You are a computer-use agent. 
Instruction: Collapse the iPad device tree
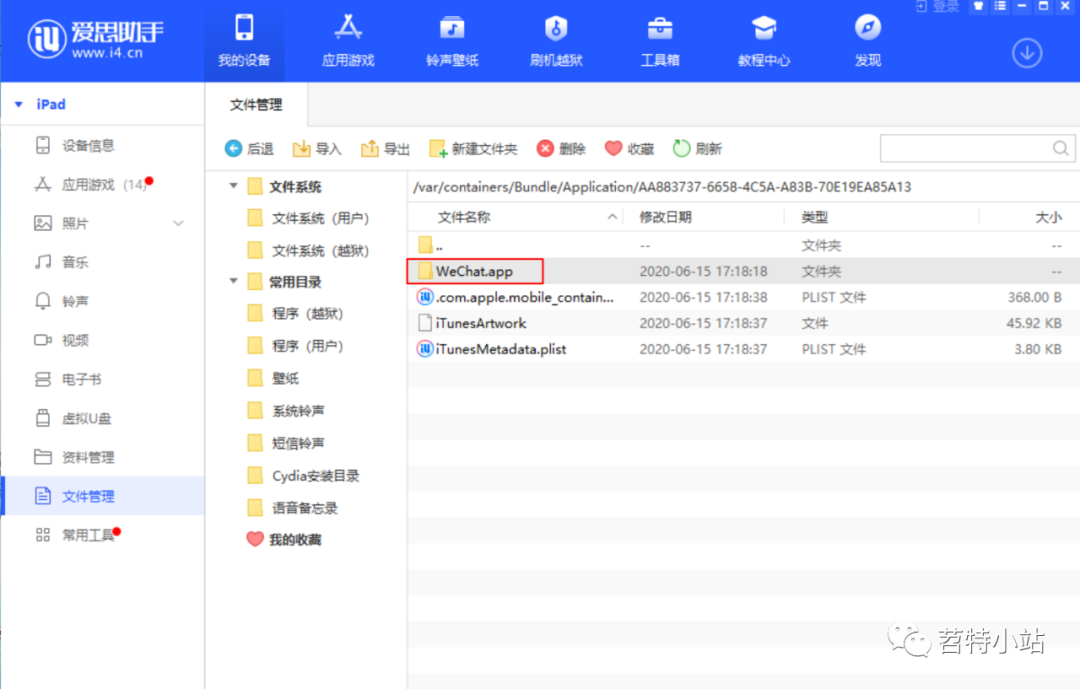click(x=19, y=105)
